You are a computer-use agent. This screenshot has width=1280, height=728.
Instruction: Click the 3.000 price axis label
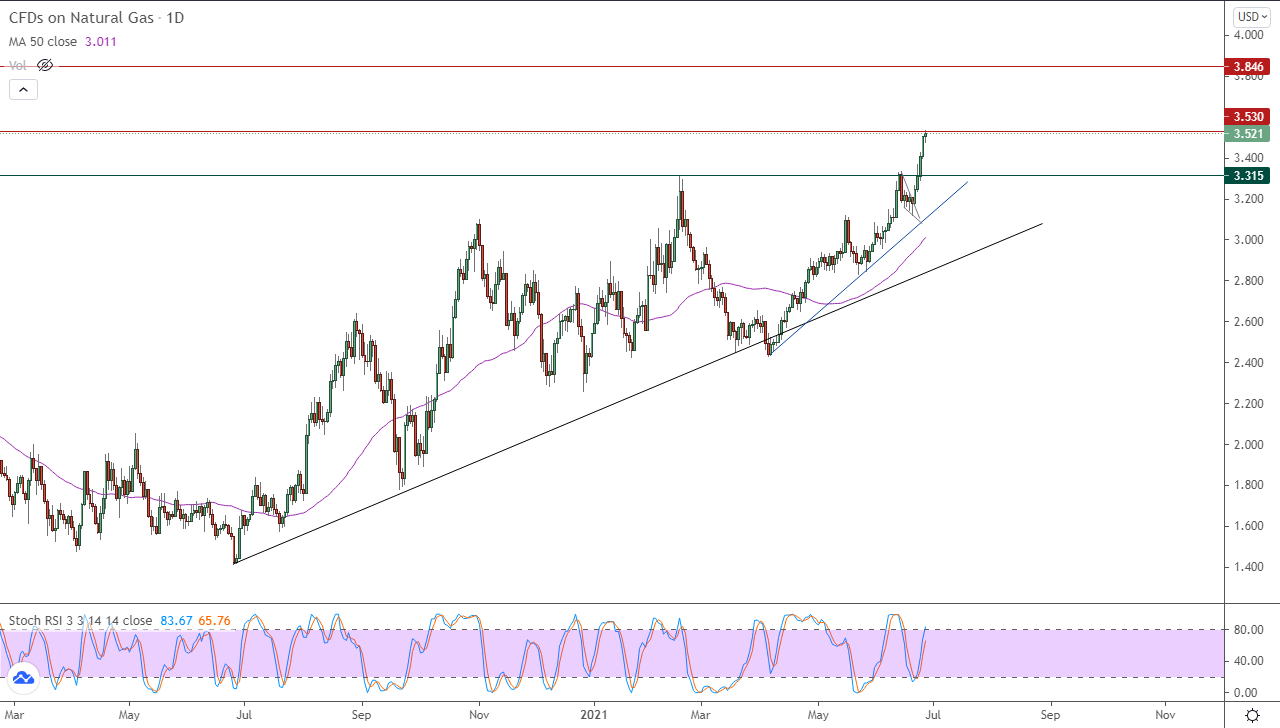1250,240
